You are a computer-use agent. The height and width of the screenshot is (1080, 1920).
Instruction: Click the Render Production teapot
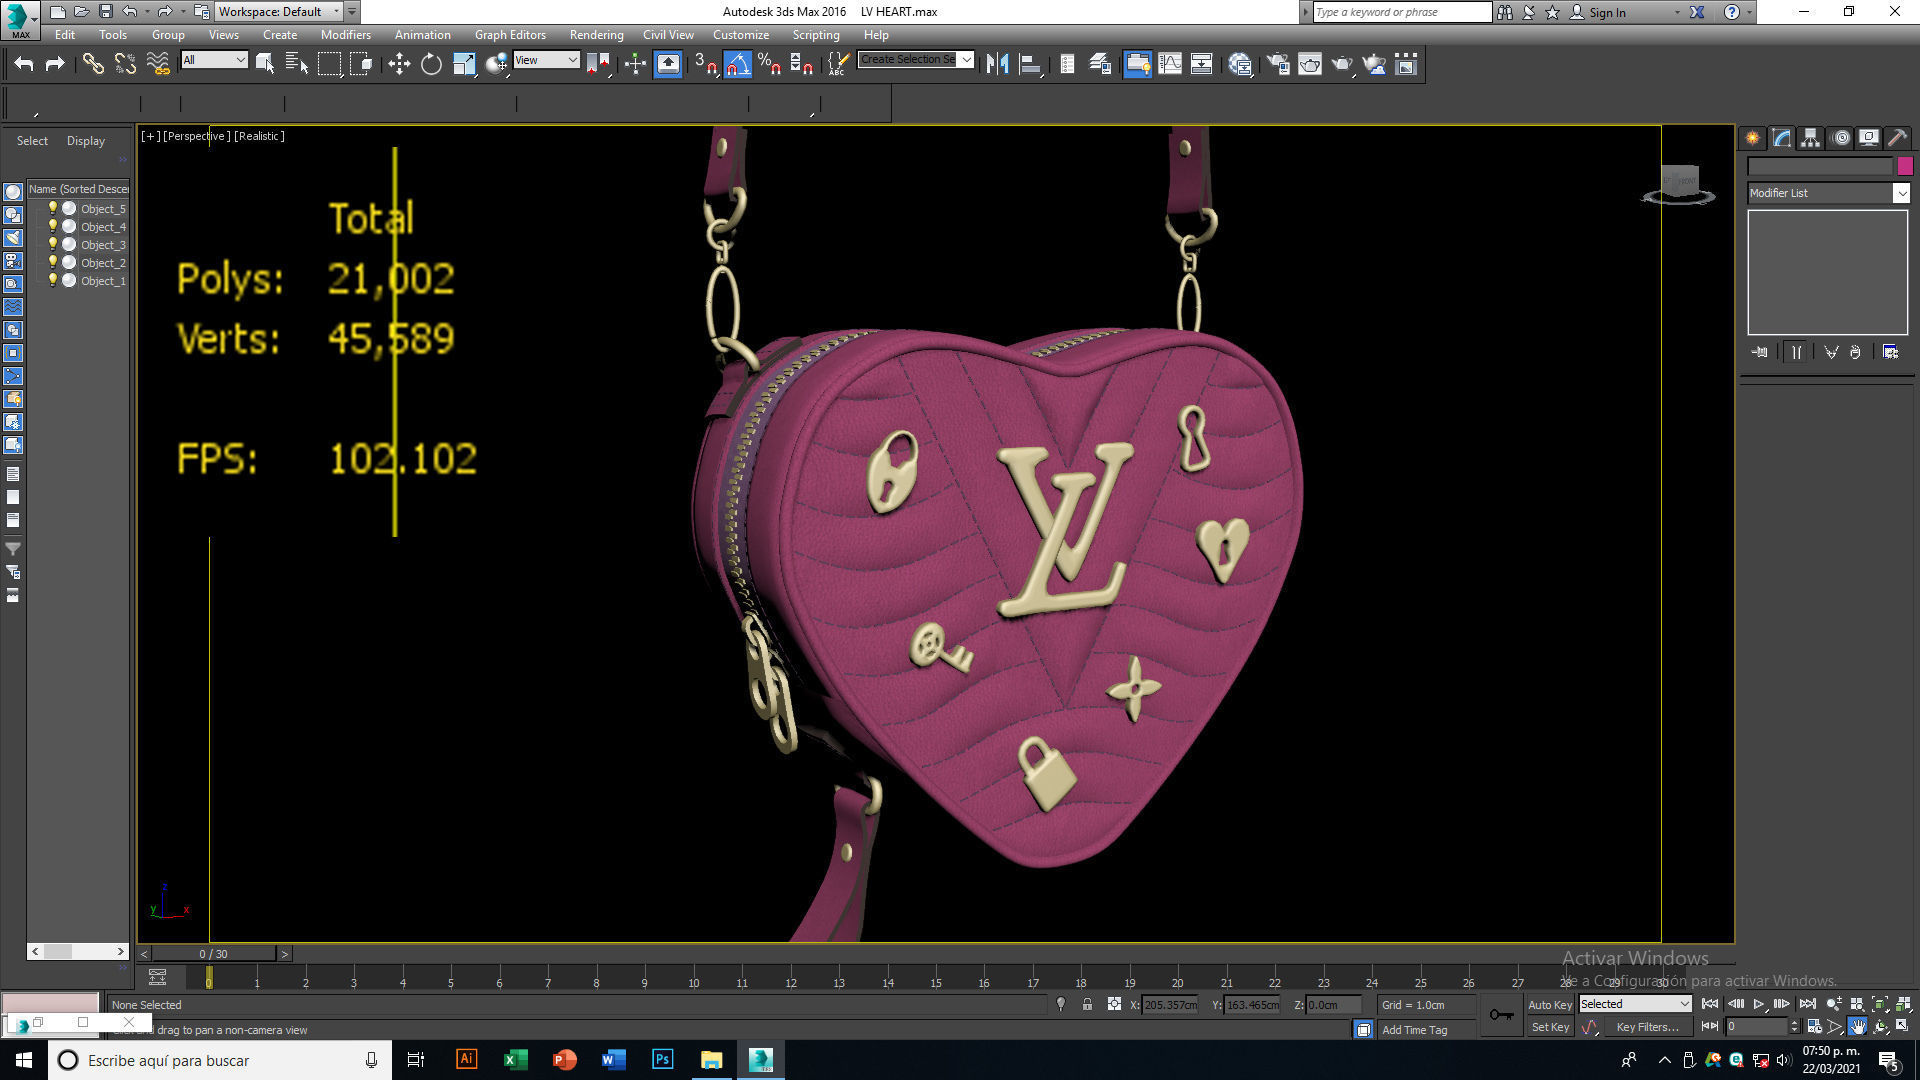(x=1342, y=64)
